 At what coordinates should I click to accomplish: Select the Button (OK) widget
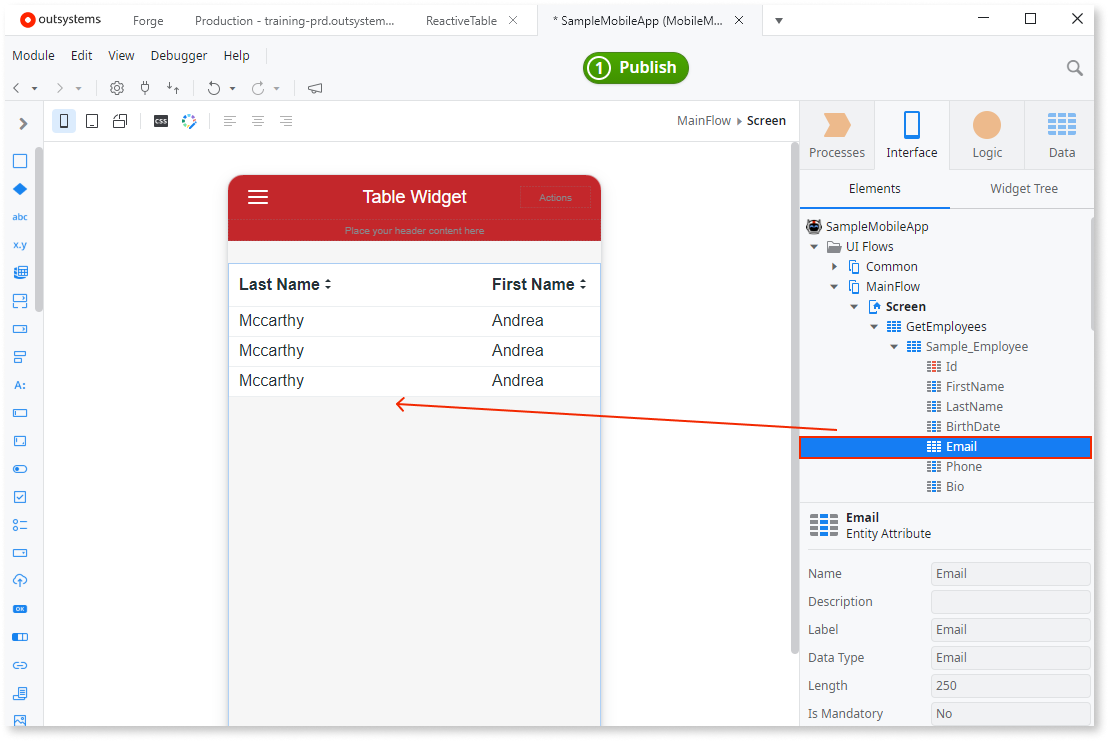click(20, 609)
